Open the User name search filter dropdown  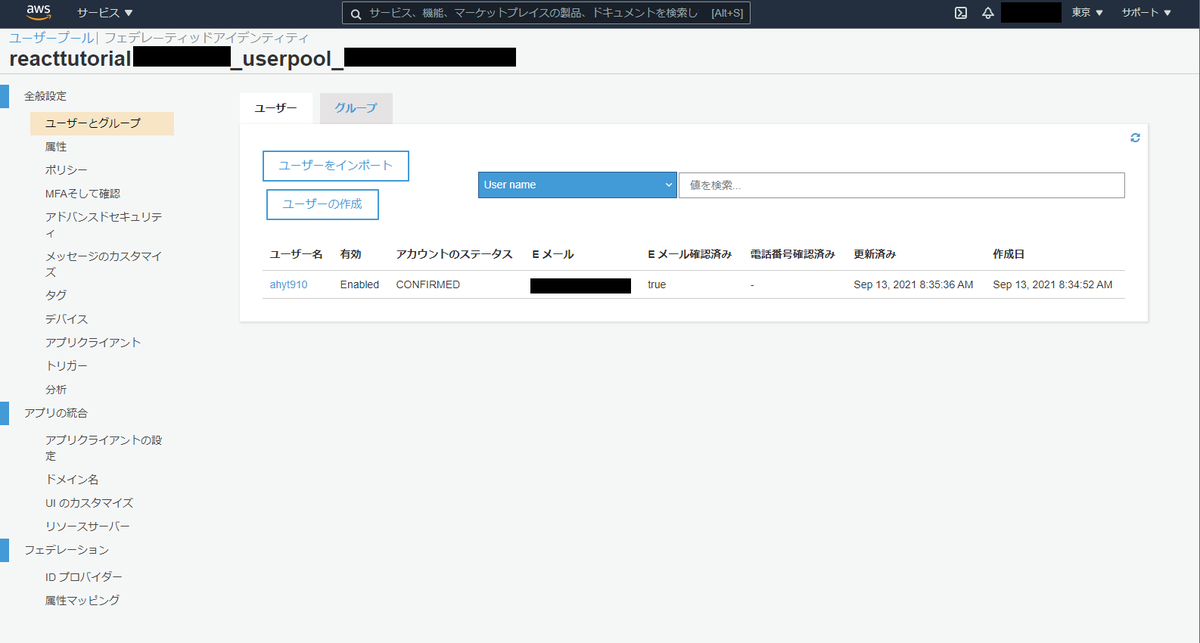click(x=577, y=185)
